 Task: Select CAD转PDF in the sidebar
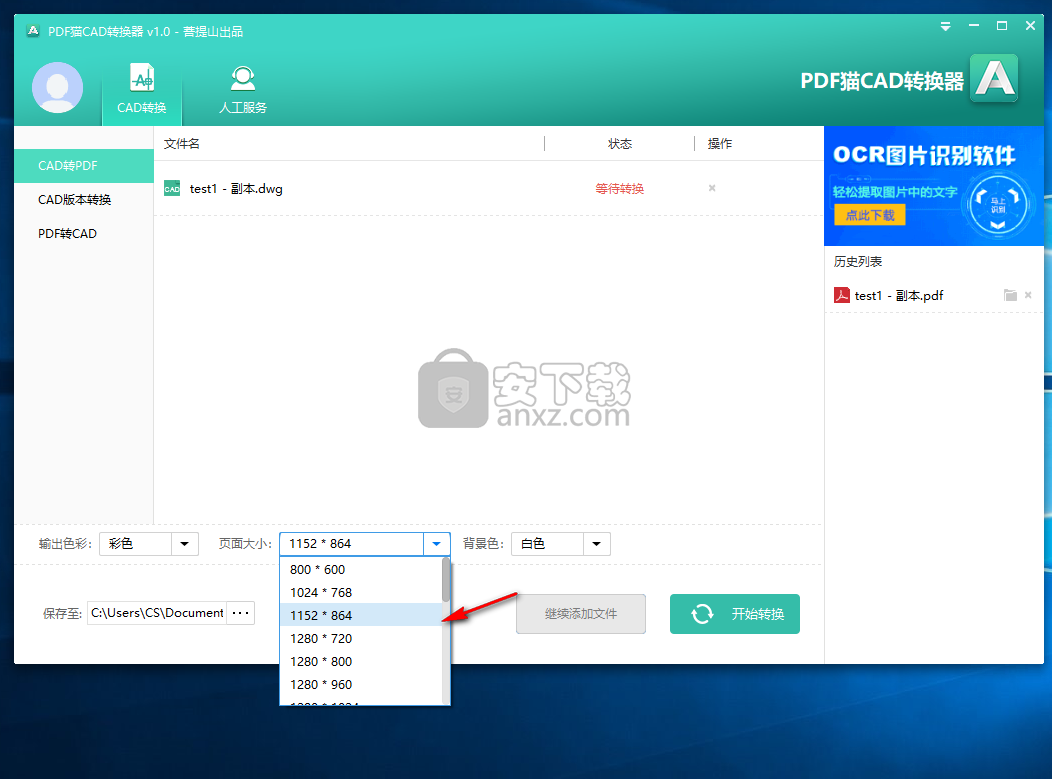(x=84, y=166)
